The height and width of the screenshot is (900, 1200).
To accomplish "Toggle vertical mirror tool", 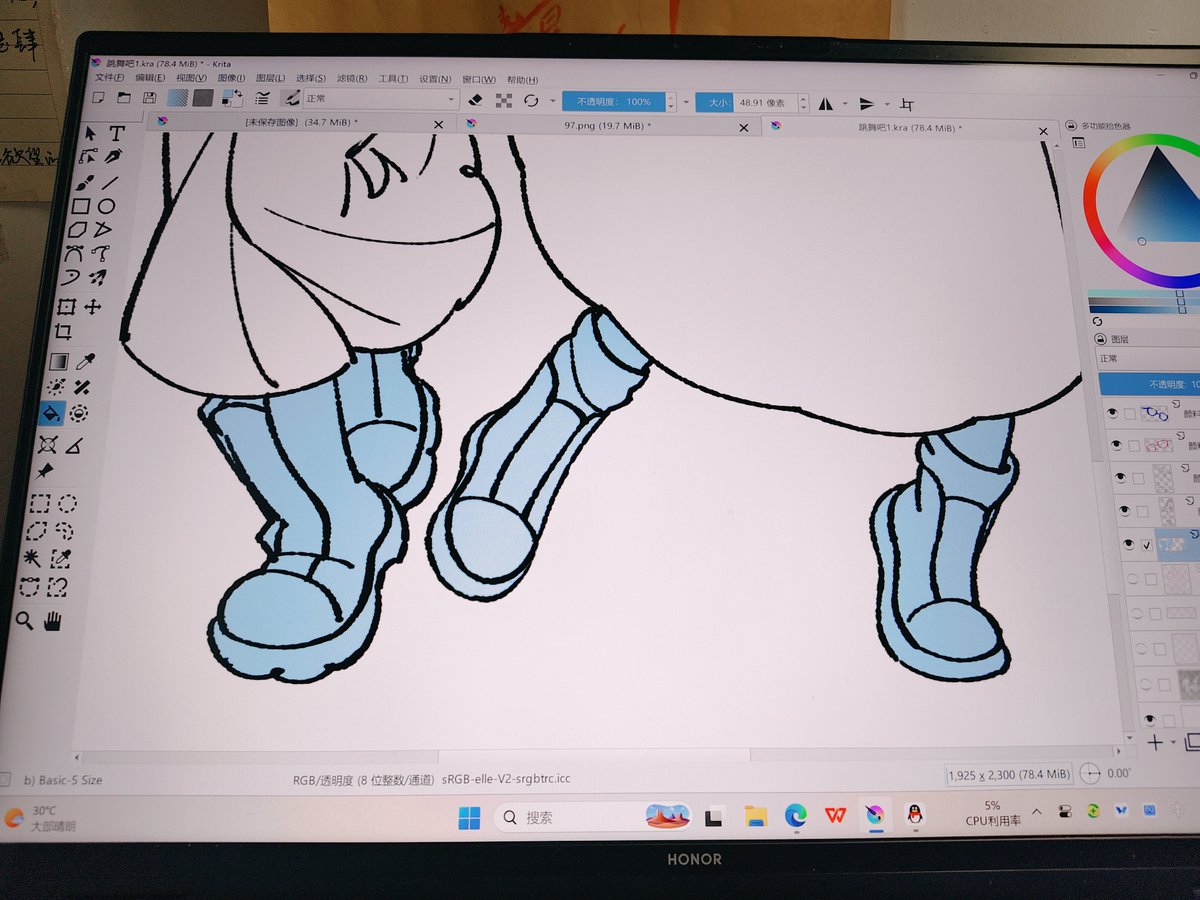I will [867, 103].
